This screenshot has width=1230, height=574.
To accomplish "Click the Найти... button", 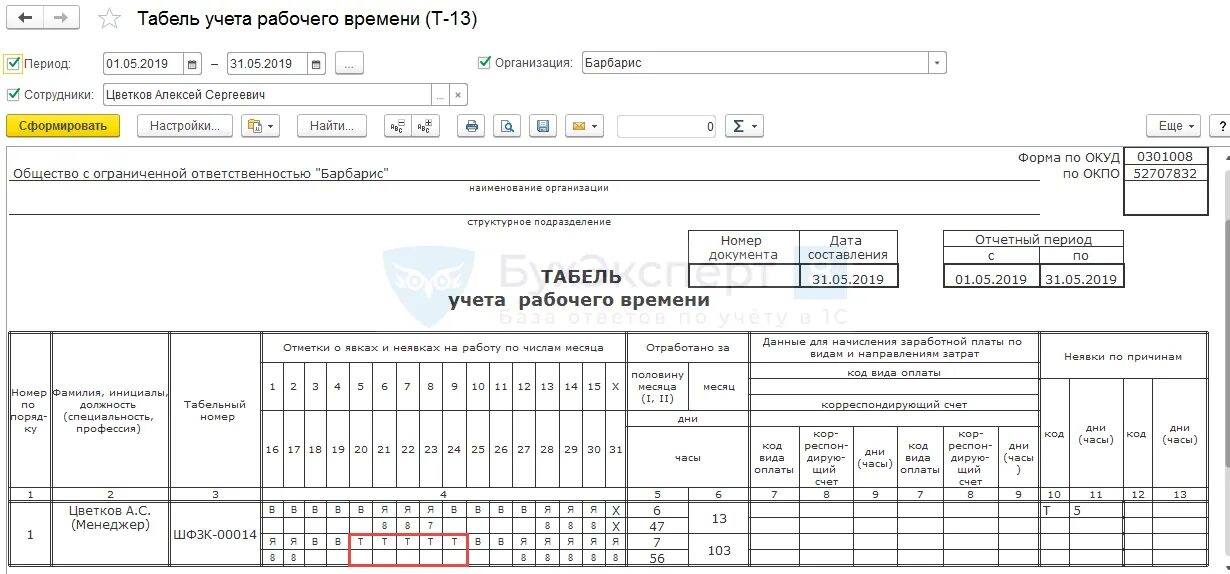I will (x=332, y=126).
